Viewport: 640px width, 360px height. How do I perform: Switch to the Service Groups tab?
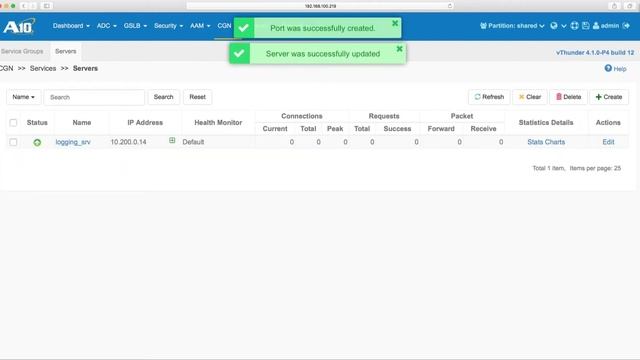[22, 51]
